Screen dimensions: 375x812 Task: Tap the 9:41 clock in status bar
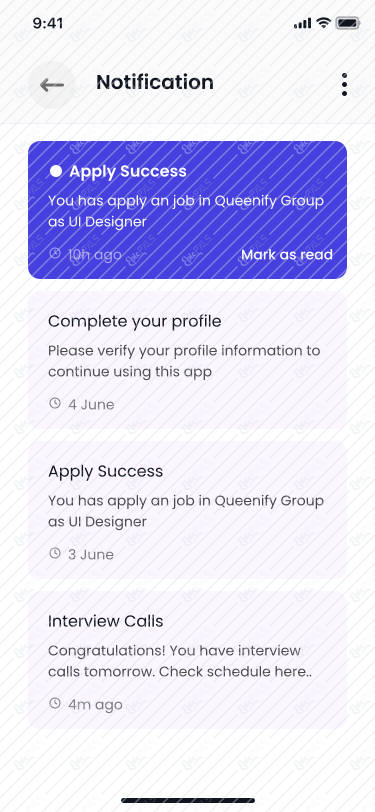tap(48, 23)
